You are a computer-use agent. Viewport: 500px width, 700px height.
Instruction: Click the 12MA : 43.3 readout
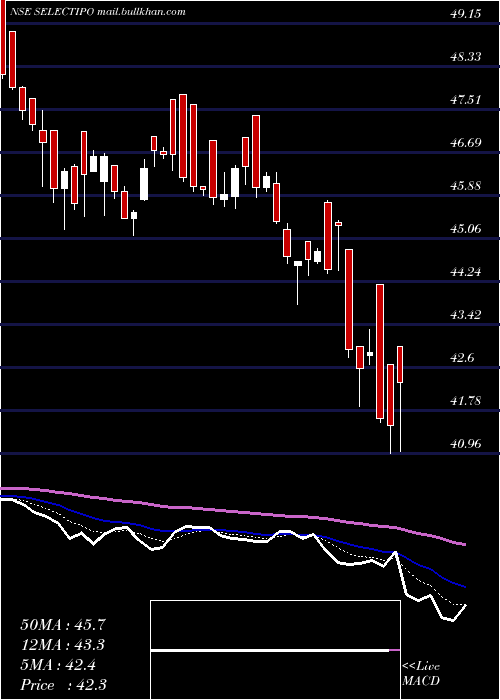63,645
